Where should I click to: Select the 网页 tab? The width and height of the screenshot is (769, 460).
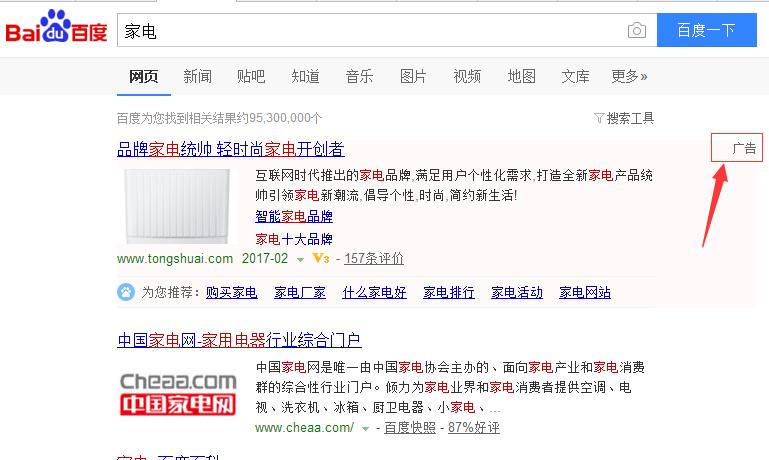[143, 76]
